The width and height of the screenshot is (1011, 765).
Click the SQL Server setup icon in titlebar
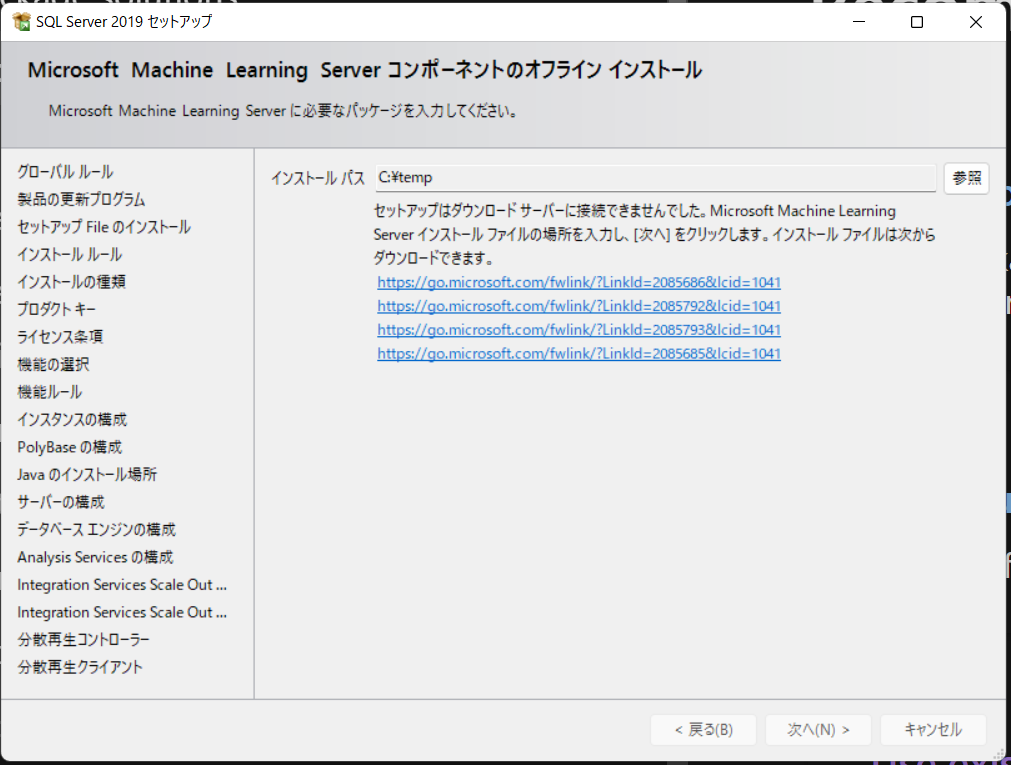click(18, 21)
